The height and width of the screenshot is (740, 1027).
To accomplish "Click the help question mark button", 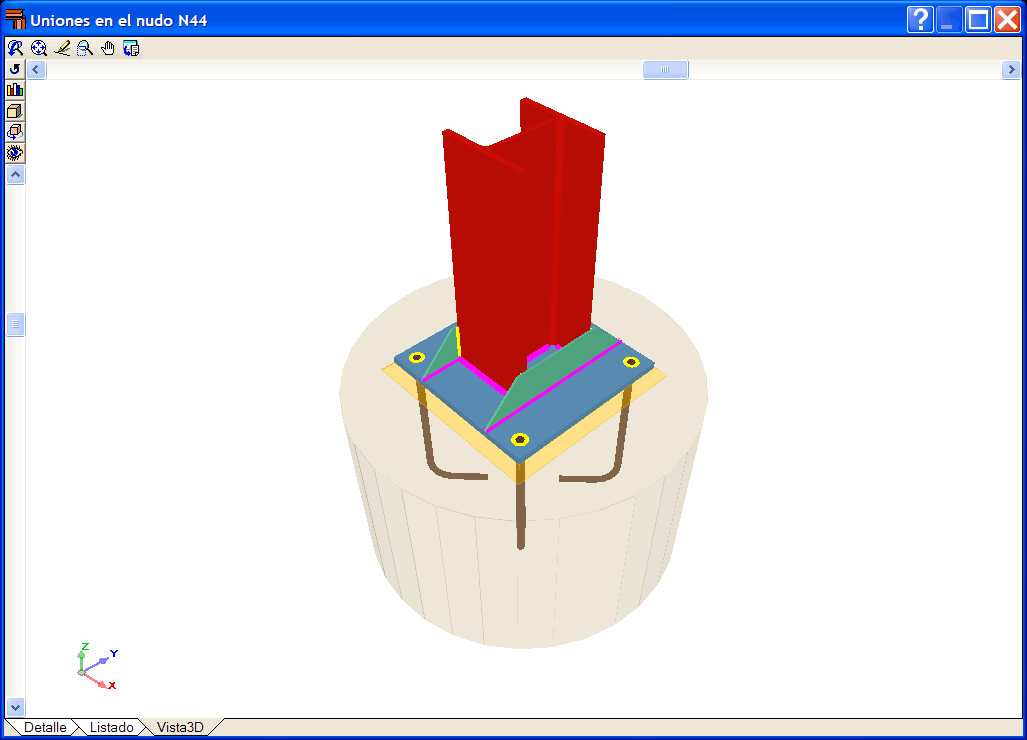I will click(x=920, y=20).
